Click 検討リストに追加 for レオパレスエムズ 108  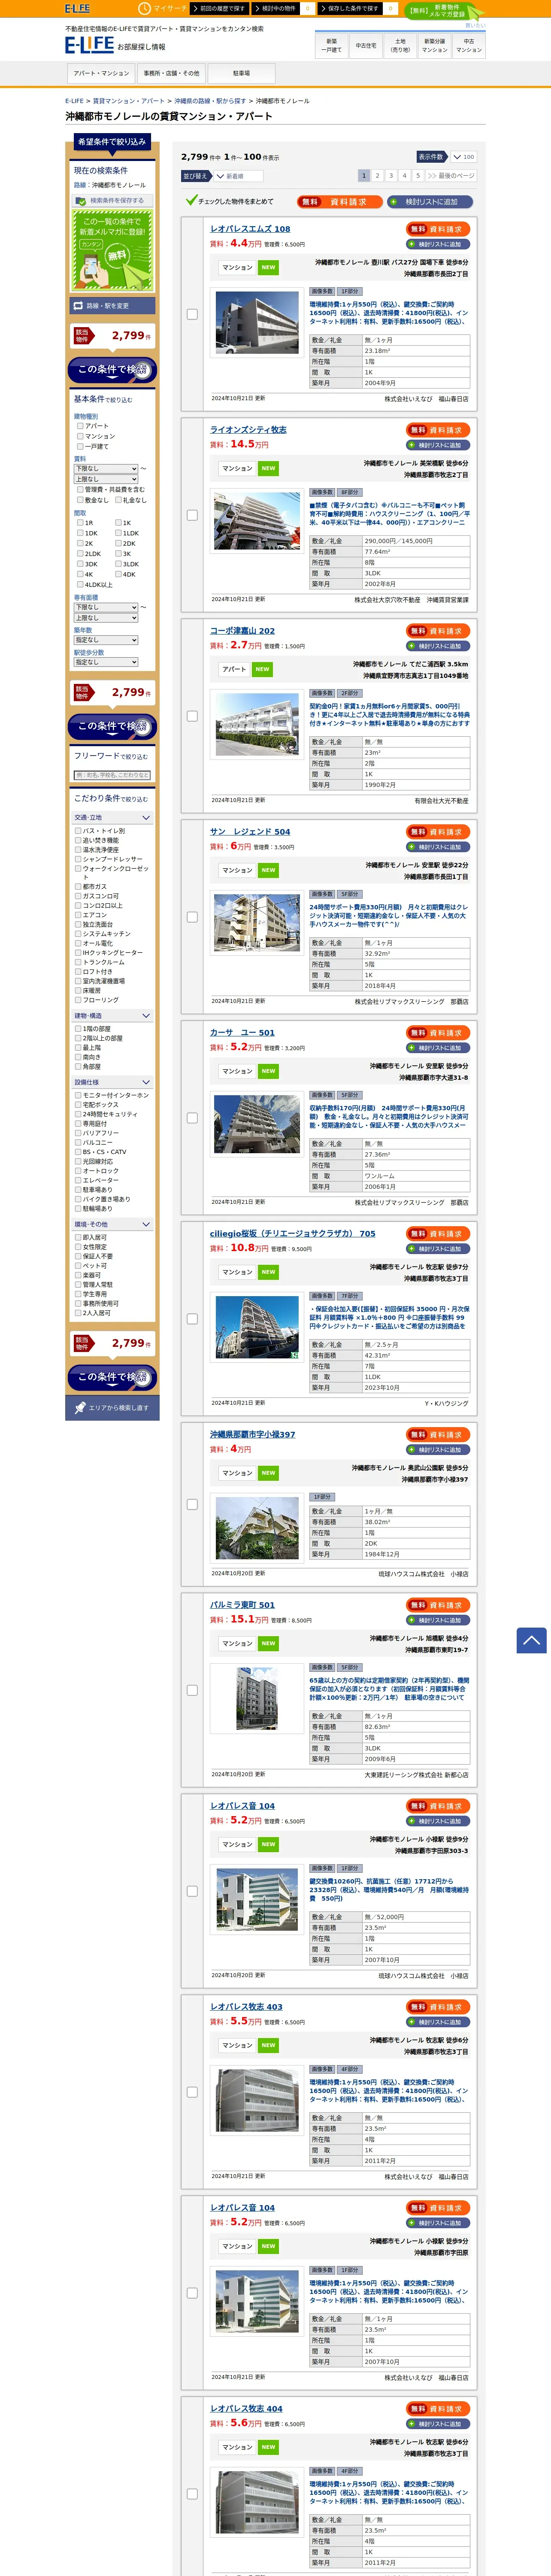[439, 244]
